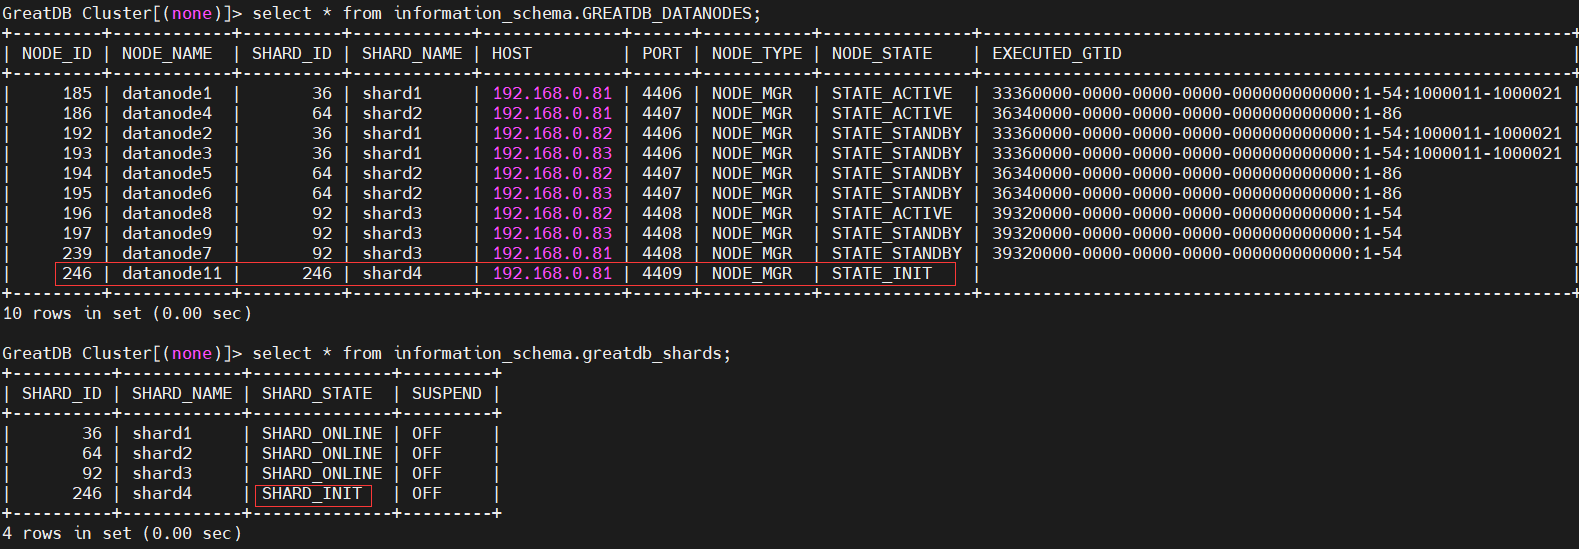Click SHARD_ONLINE state for shard3

click(x=322, y=474)
